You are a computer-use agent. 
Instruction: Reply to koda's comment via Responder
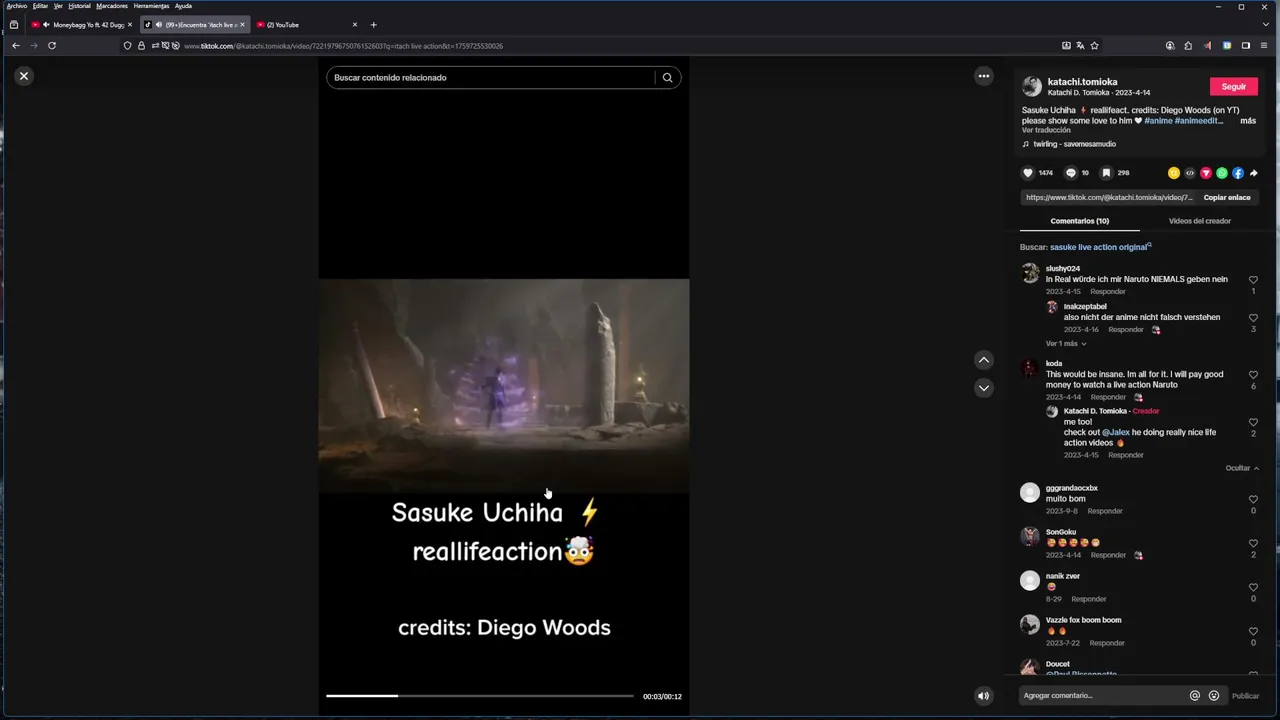pyautogui.click(x=1108, y=397)
